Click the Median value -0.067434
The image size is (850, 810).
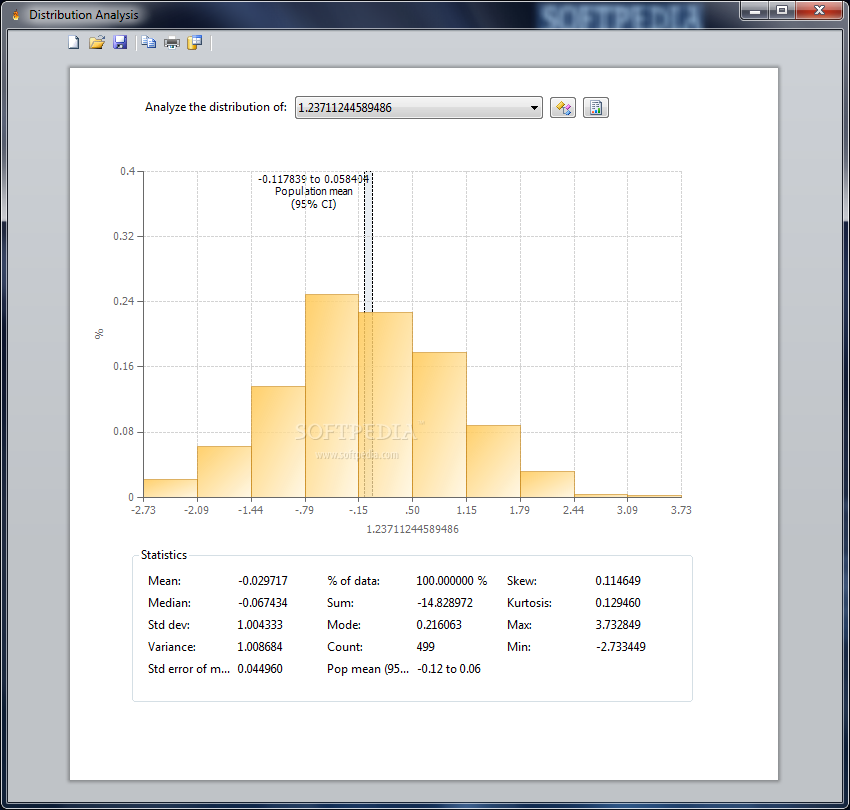tap(263, 603)
